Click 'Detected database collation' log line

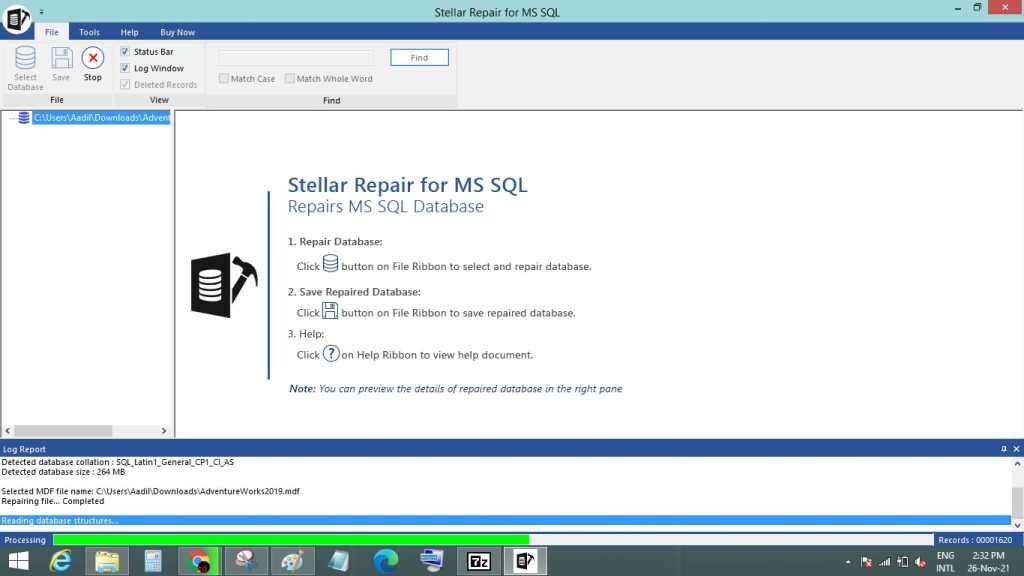(118, 462)
